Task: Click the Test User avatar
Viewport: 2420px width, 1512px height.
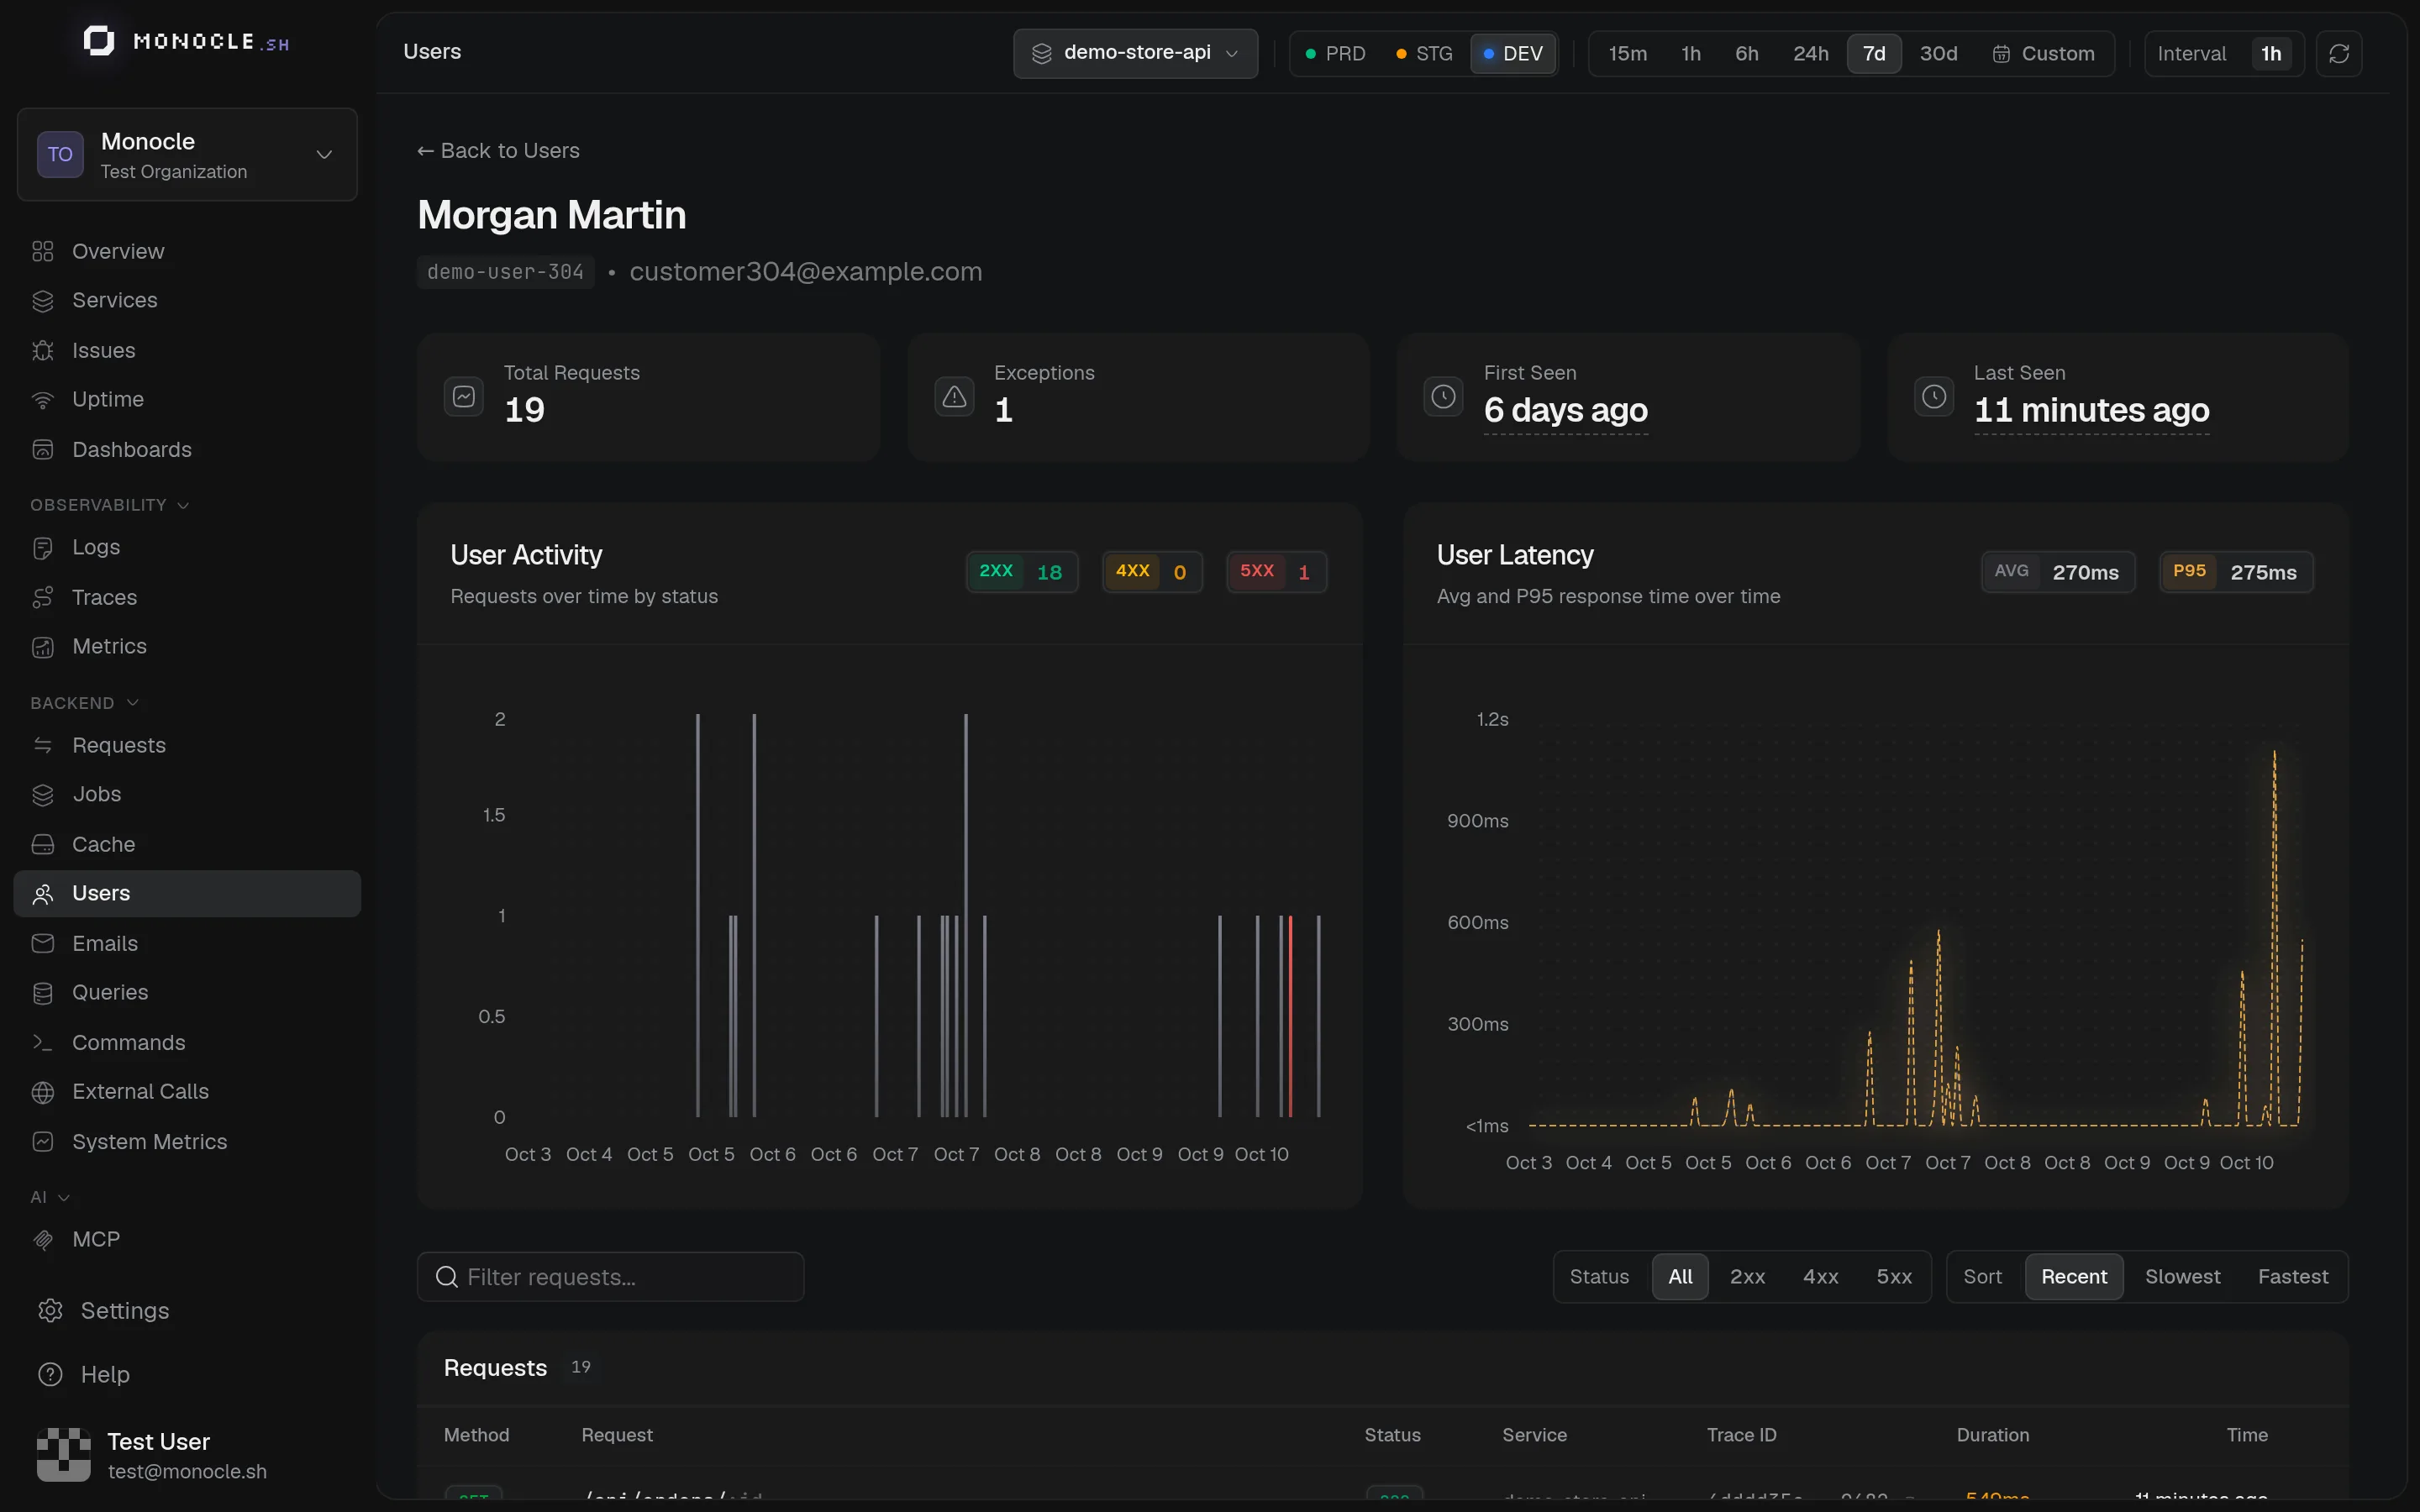Action: coord(64,1455)
